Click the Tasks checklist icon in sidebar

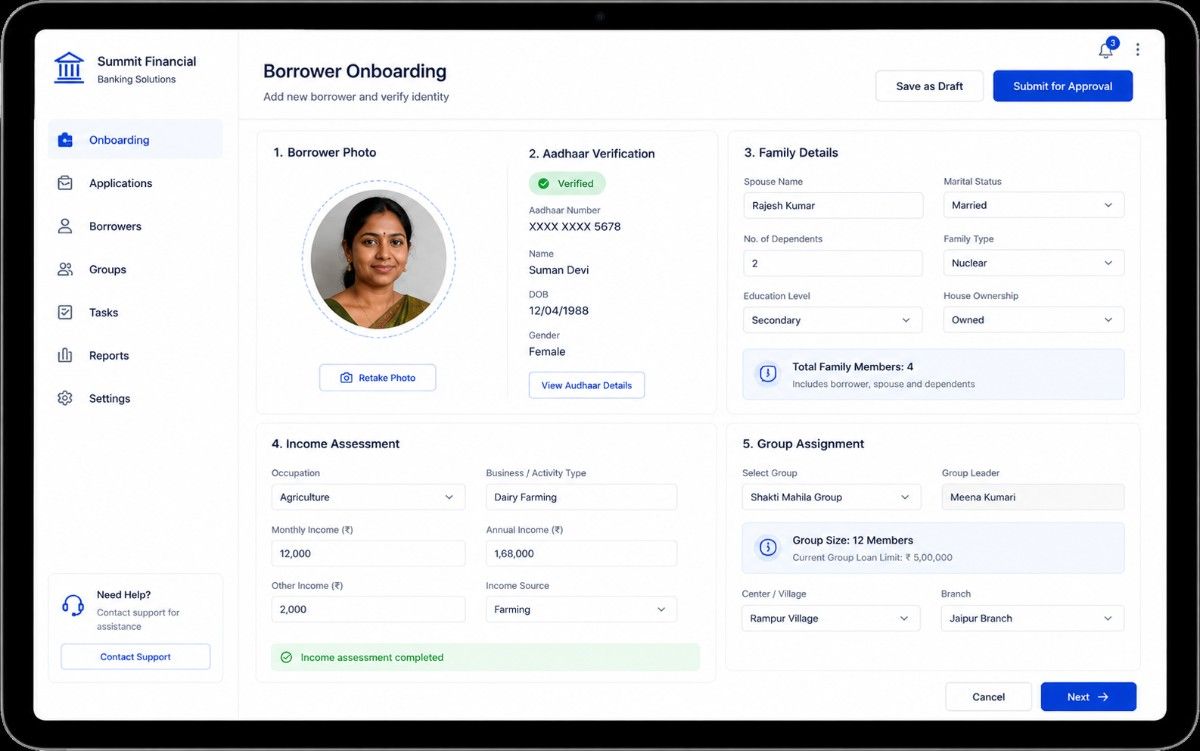[x=65, y=312]
